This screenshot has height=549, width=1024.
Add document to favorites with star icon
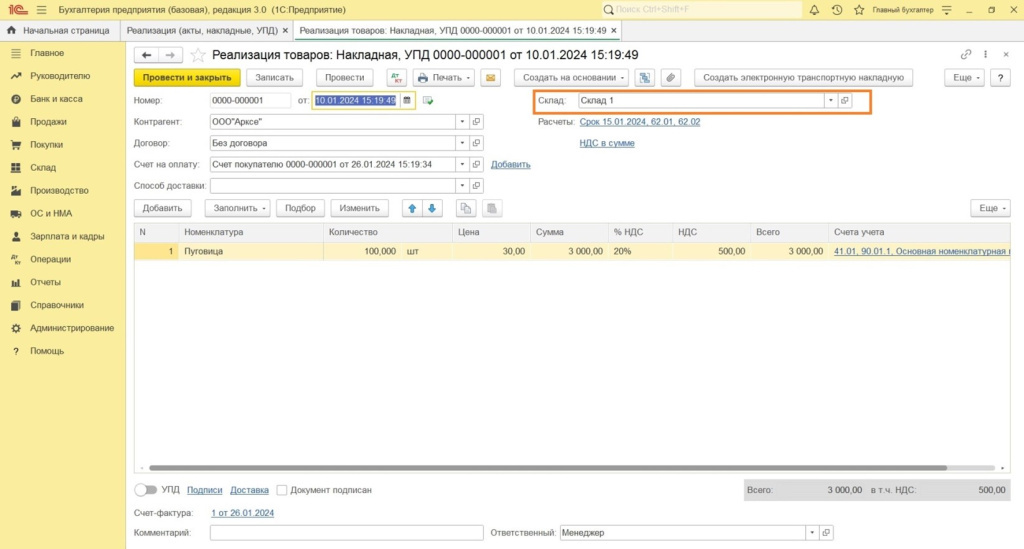[x=198, y=55]
